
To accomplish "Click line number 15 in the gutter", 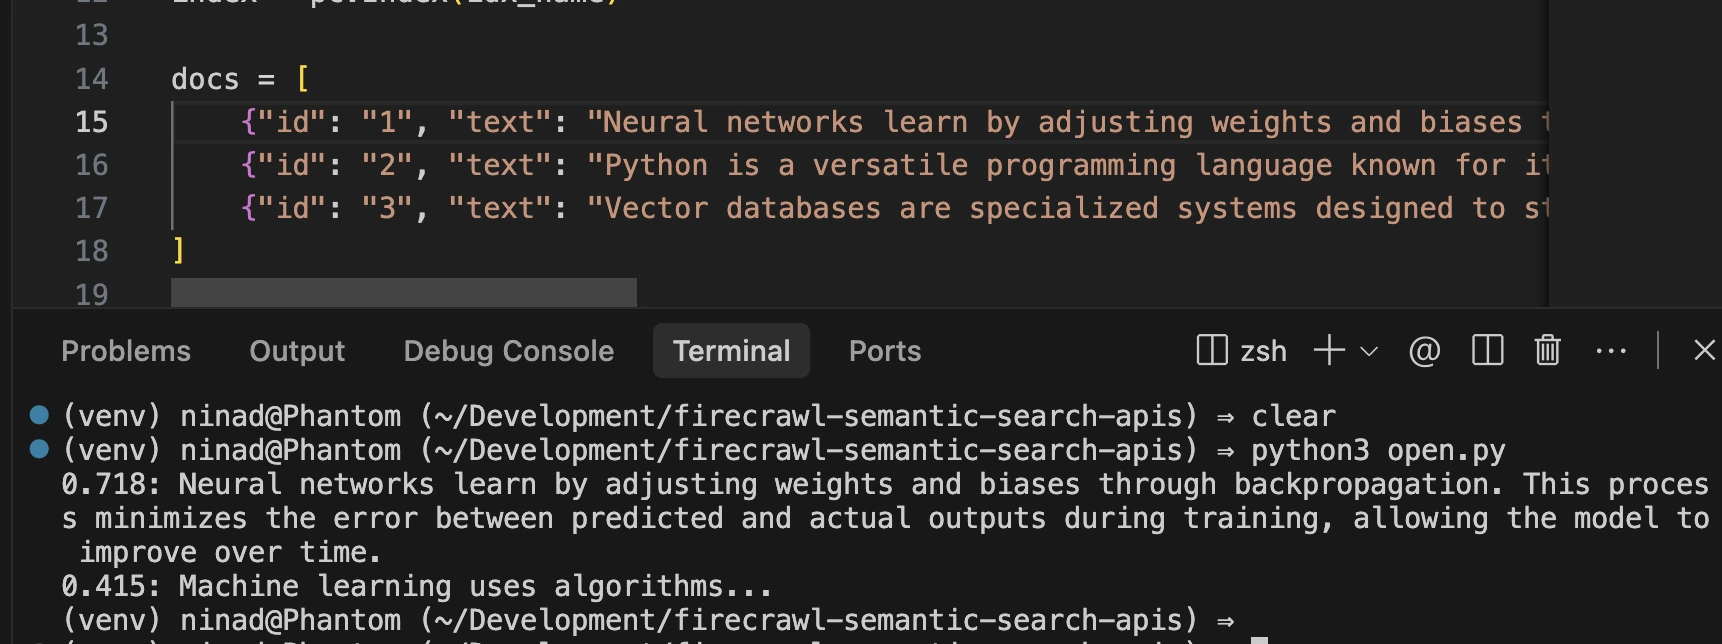I will point(91,122).
